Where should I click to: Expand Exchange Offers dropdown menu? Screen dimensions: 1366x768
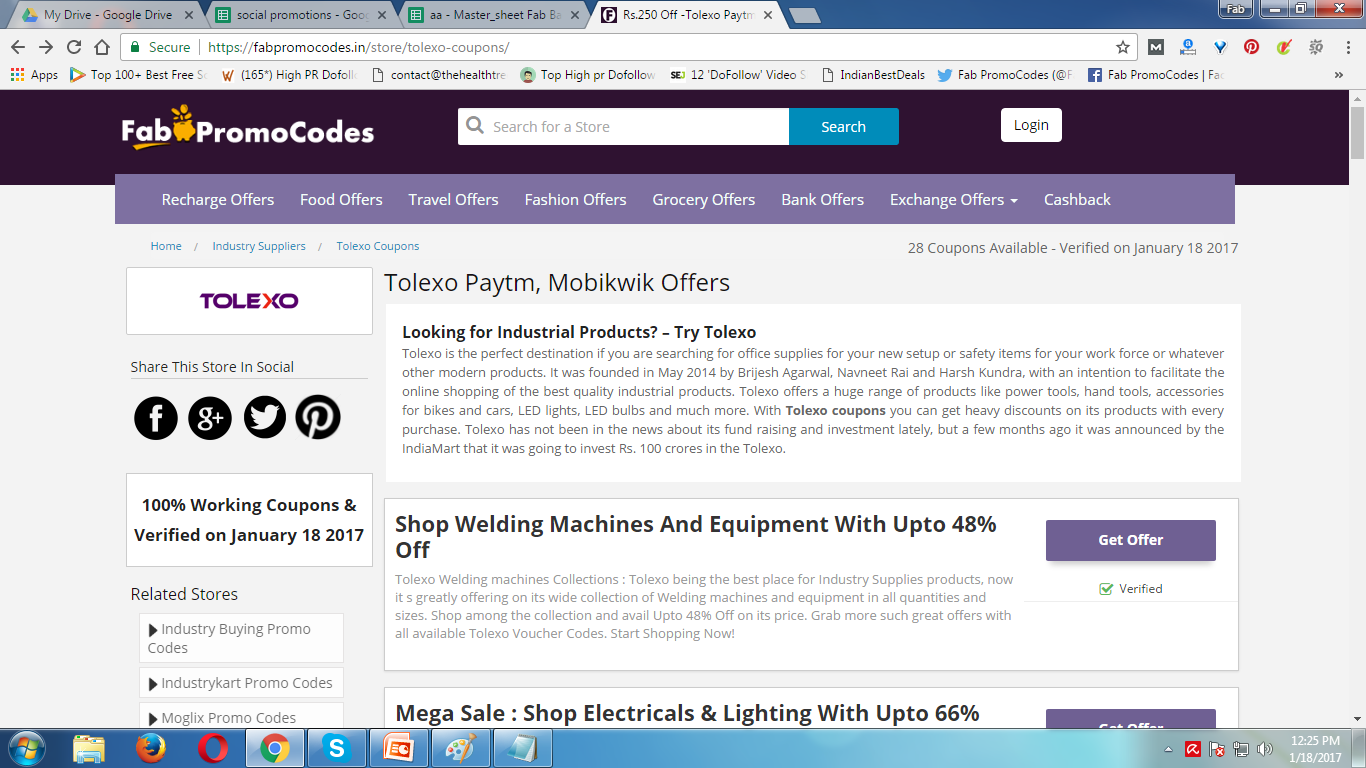953,200
